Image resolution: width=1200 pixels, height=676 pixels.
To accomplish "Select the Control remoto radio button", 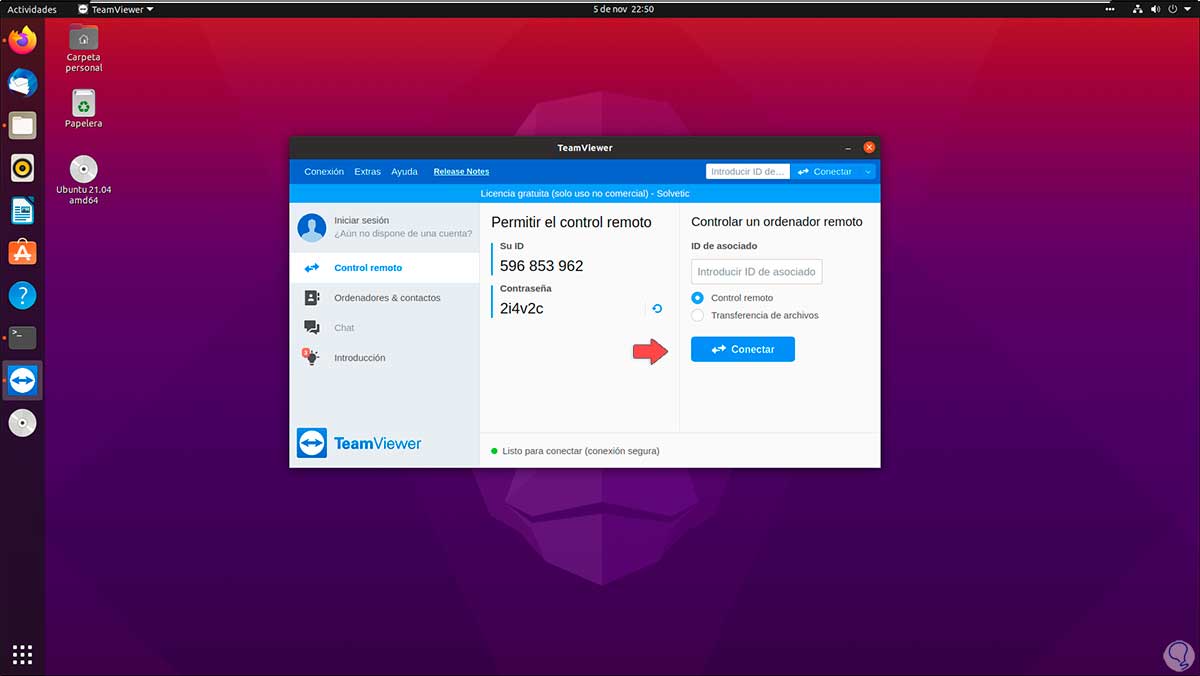I will (697, 298).
